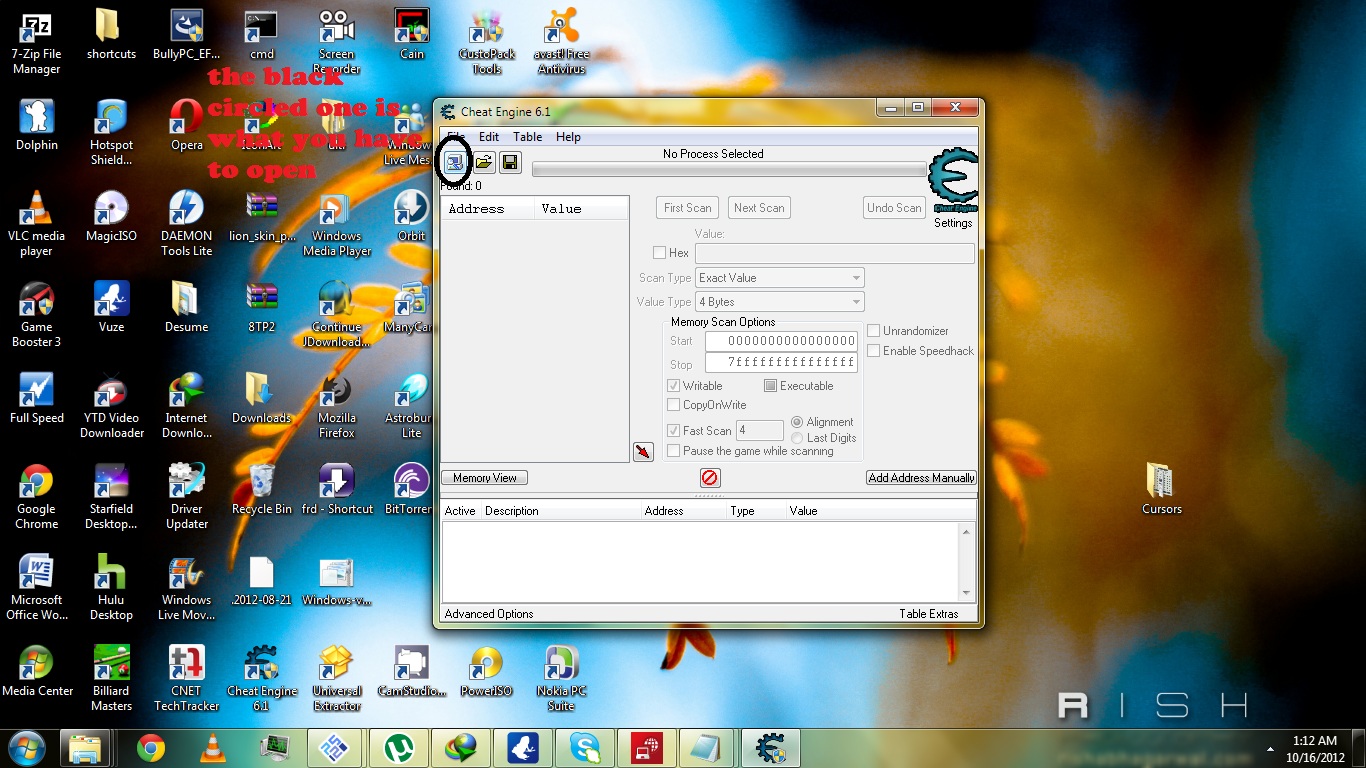The height and width of the screenshot is (768, 1366).
Task: Check Enable Speedhack option
Action: click(874, 351)
